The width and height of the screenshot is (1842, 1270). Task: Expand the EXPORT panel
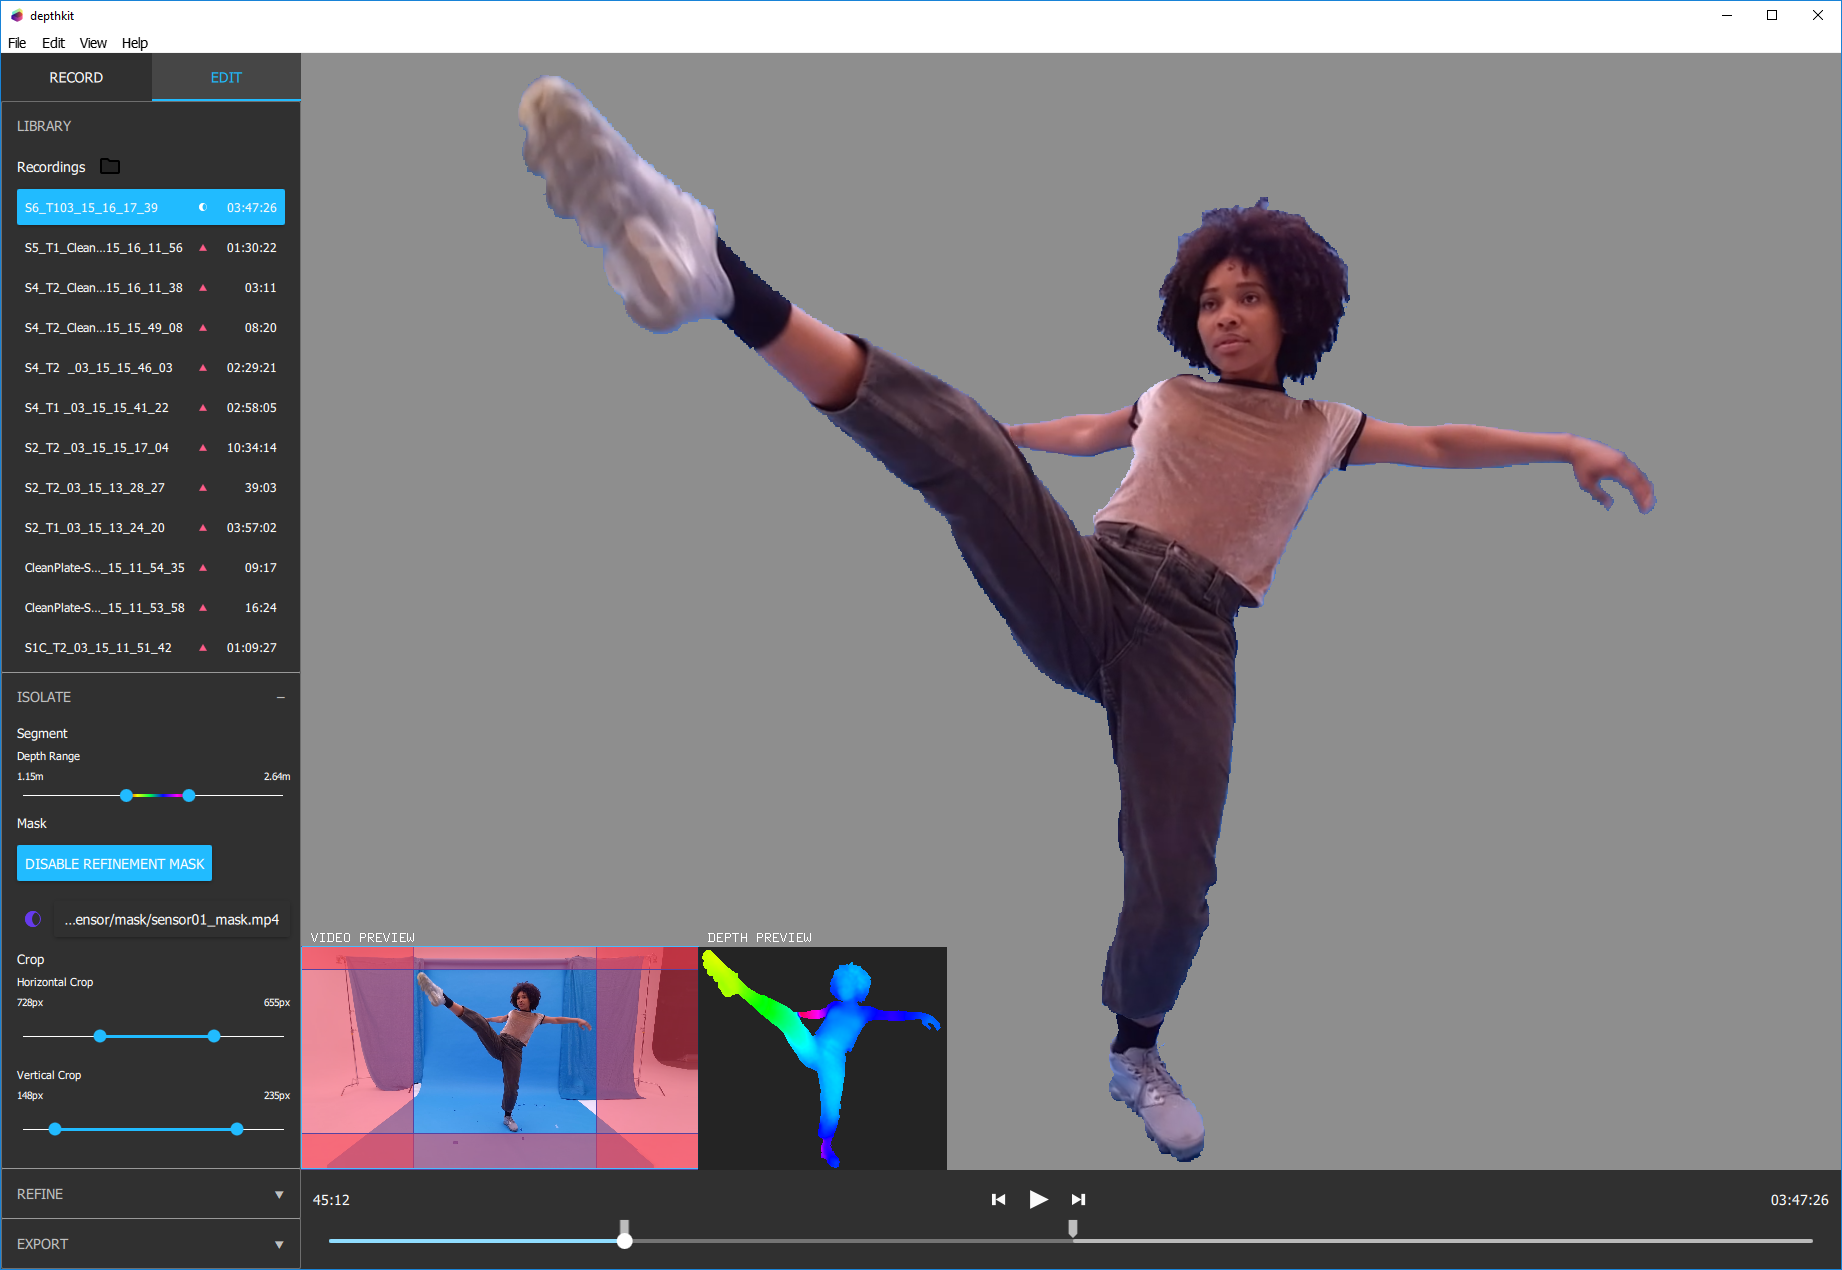(278, 1244)
